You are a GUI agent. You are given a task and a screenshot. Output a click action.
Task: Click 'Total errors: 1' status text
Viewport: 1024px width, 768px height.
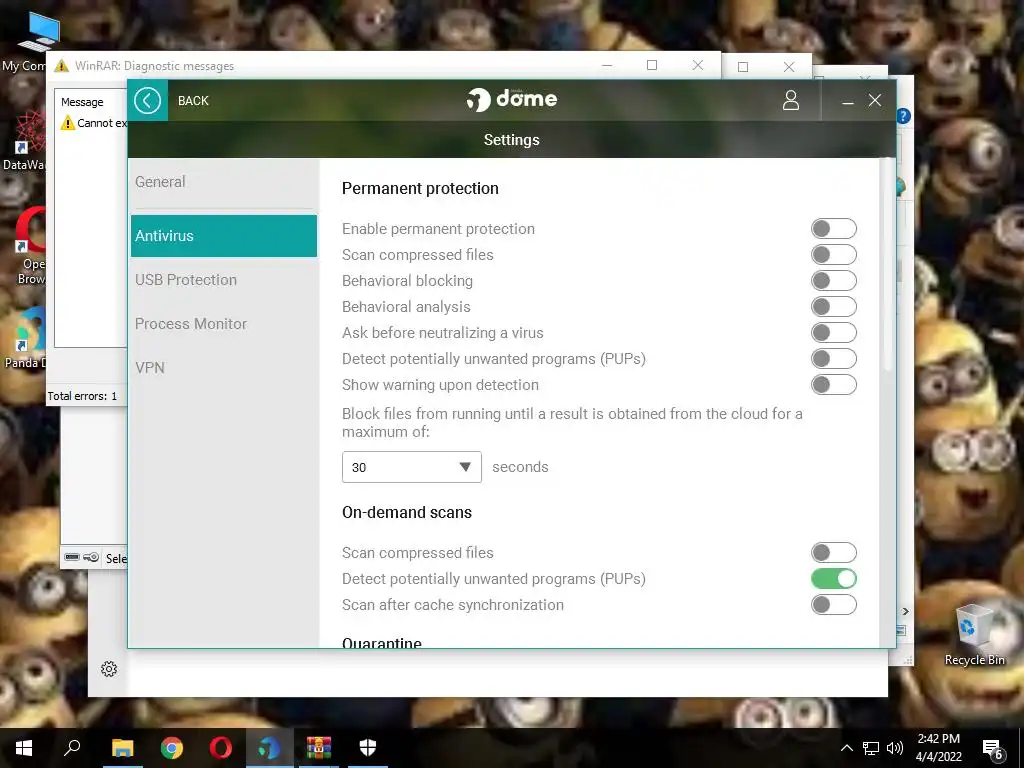coord(82,396)
